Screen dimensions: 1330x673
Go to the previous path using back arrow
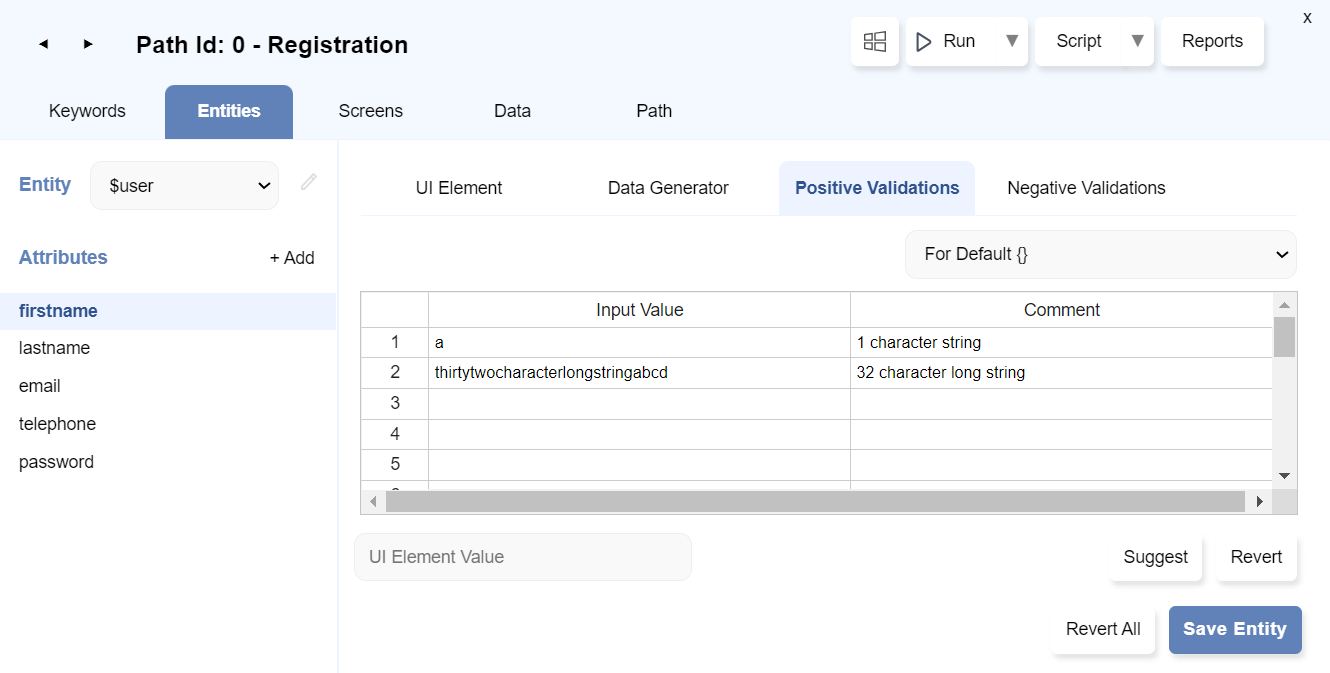click(x=44, y=44)
